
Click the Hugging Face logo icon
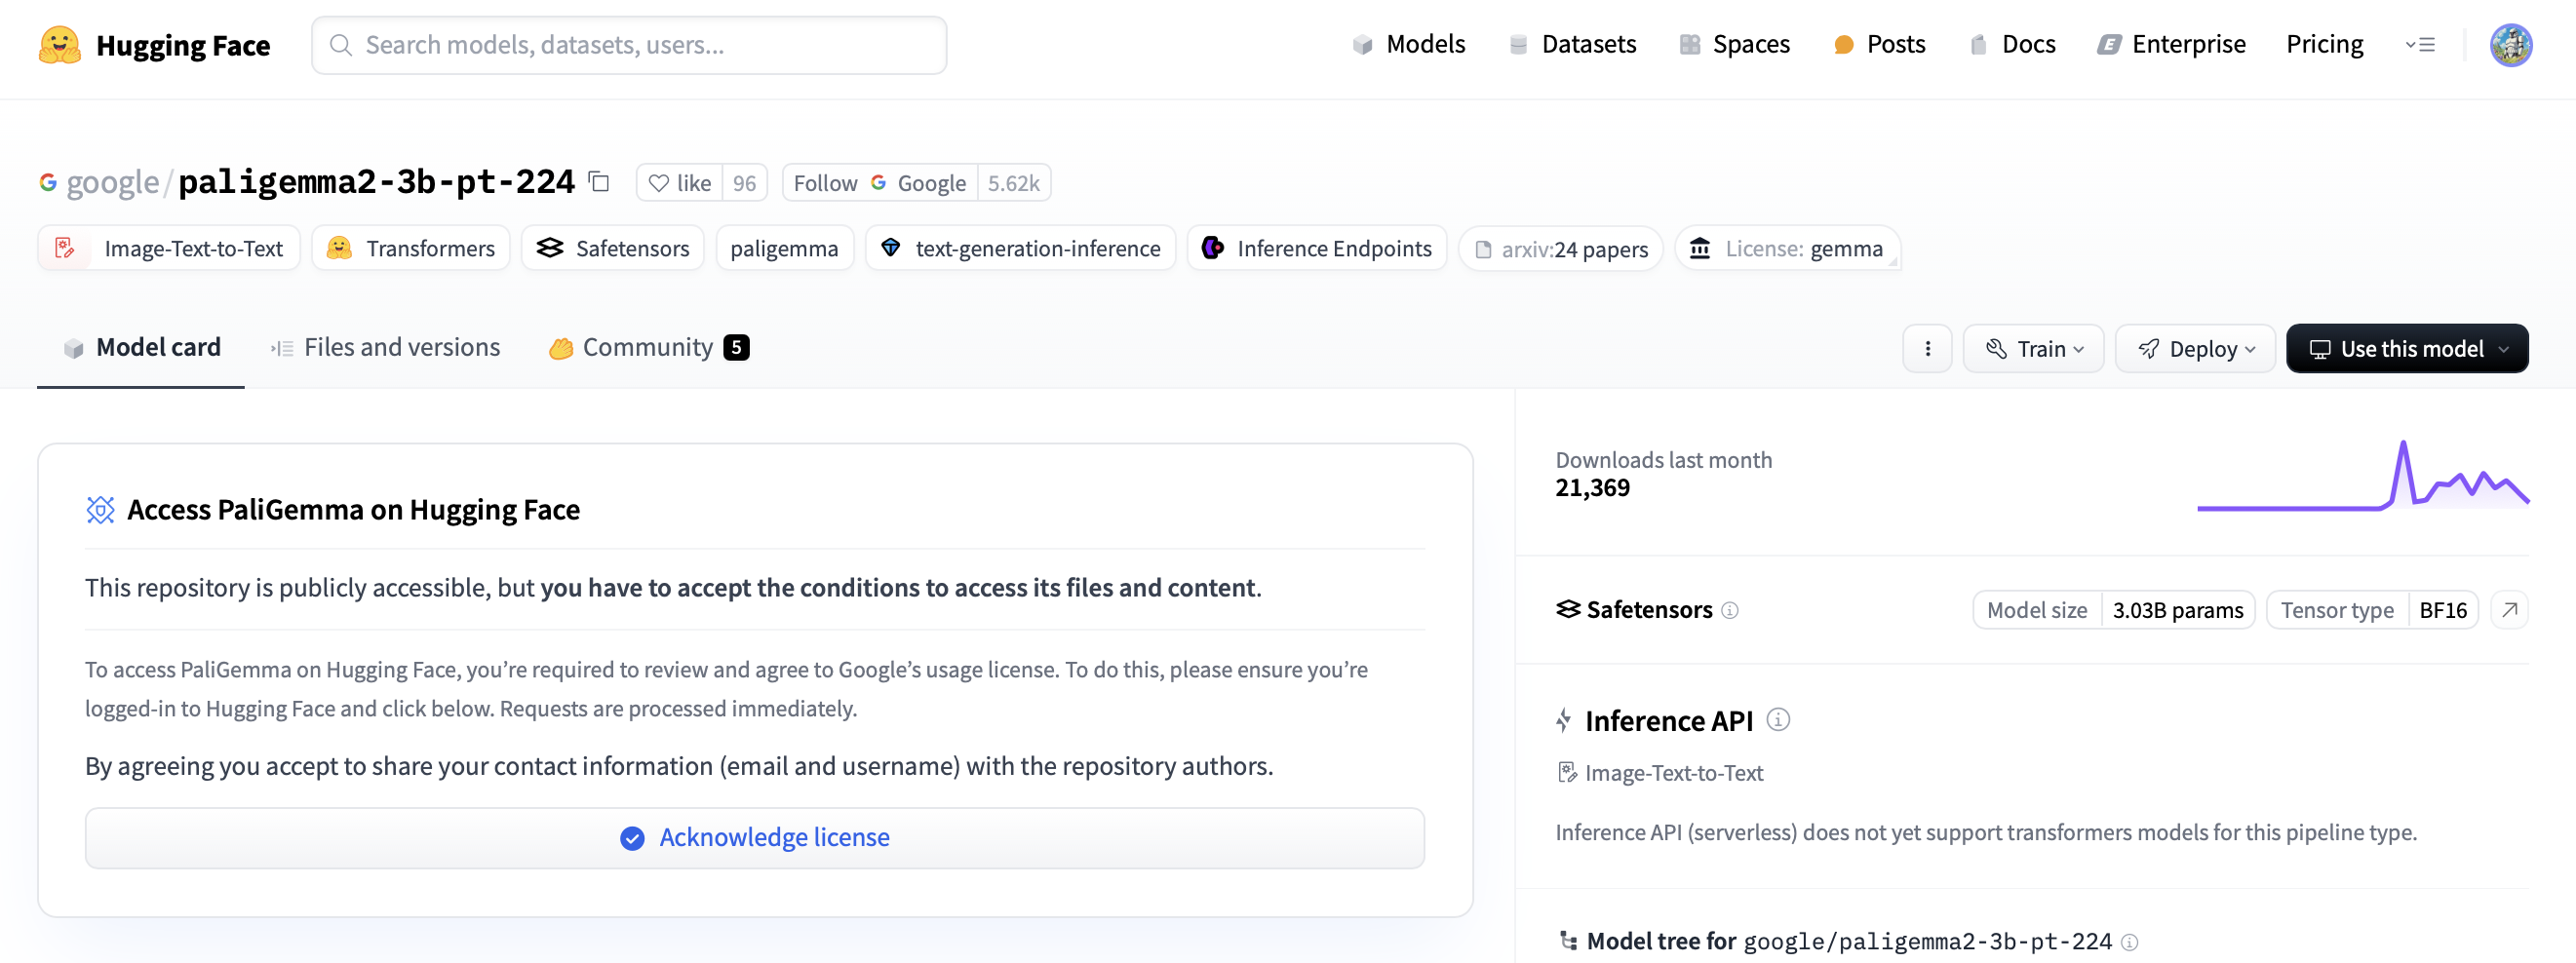point(59,45)
